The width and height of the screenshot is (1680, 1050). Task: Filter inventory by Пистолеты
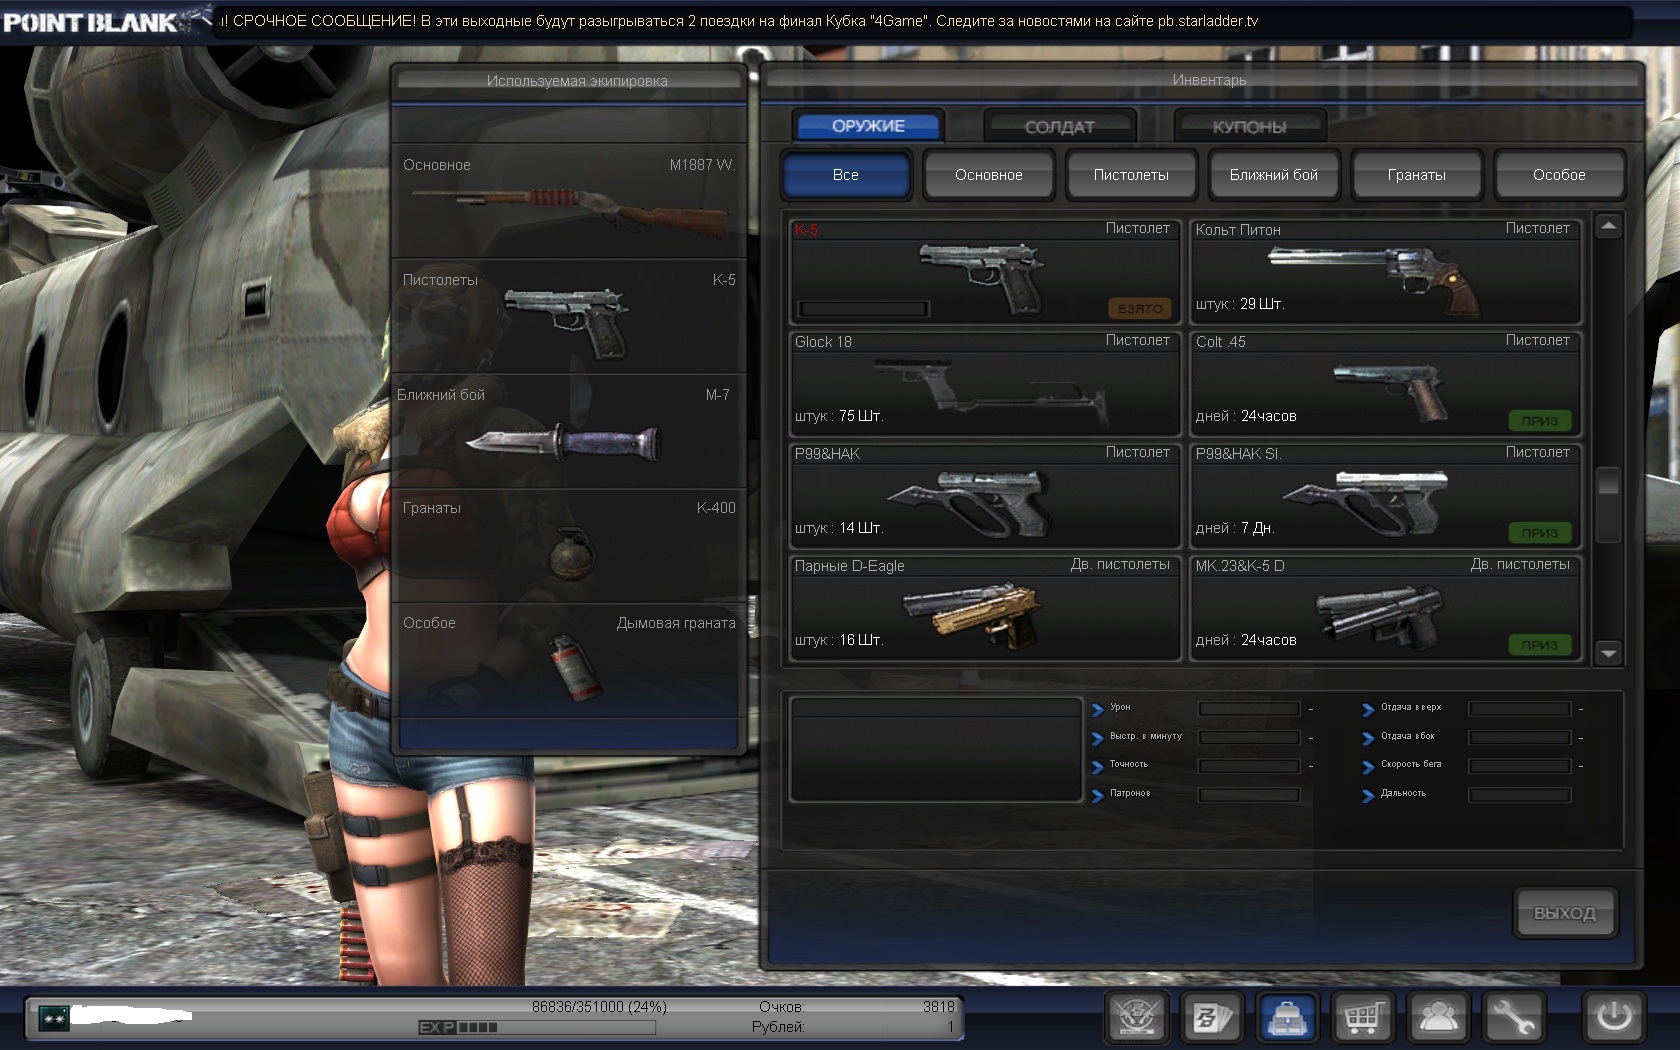[1131, 175]
